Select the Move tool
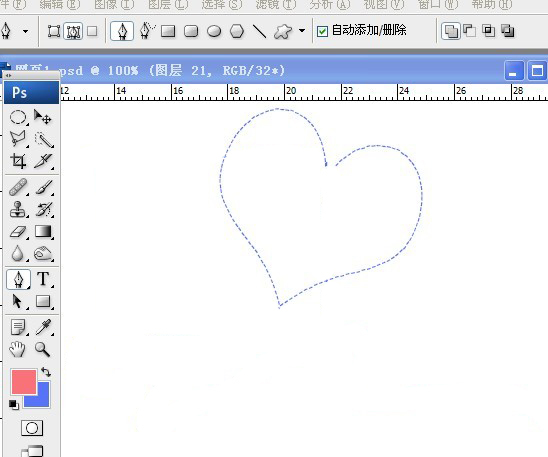The height and width of the screenshot is (457, 548). [x=43, y=117]
